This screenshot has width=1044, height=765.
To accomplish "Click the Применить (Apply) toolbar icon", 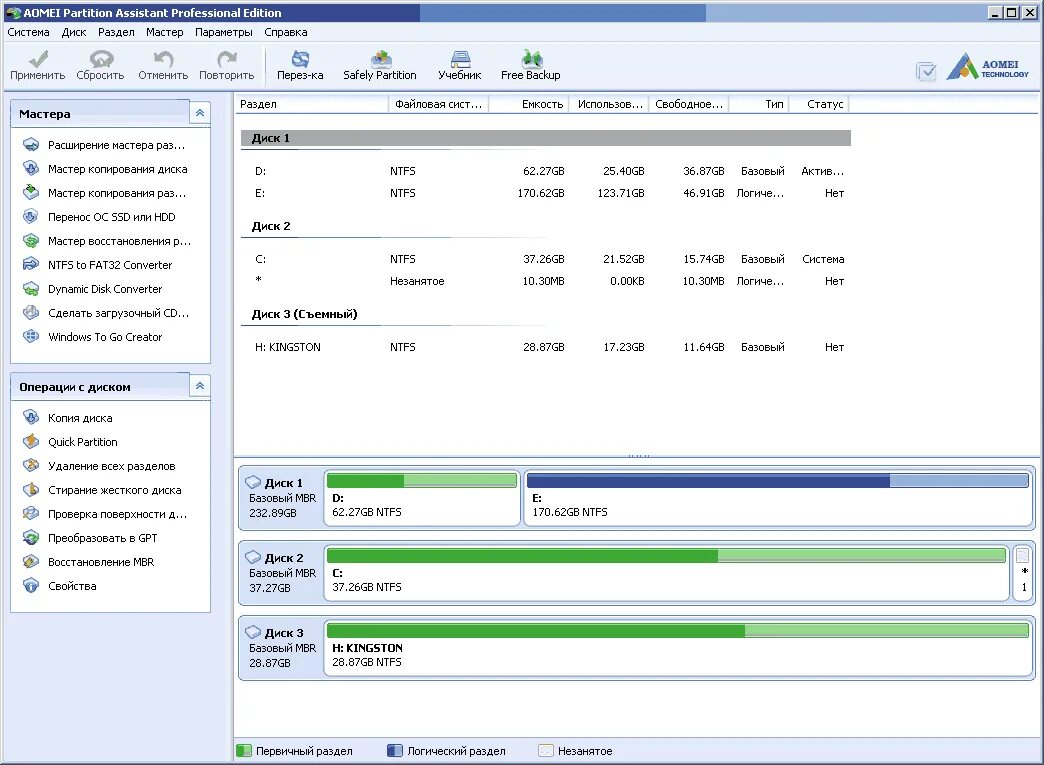I will coord(37,65).
